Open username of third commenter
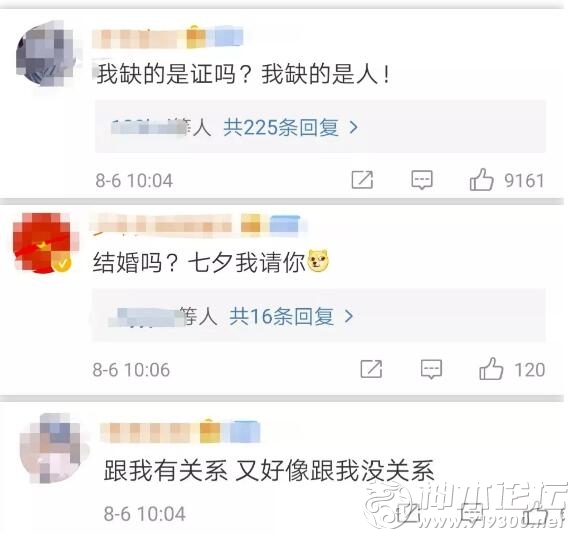This screenshot has width=573, height=534. (180, 431)
